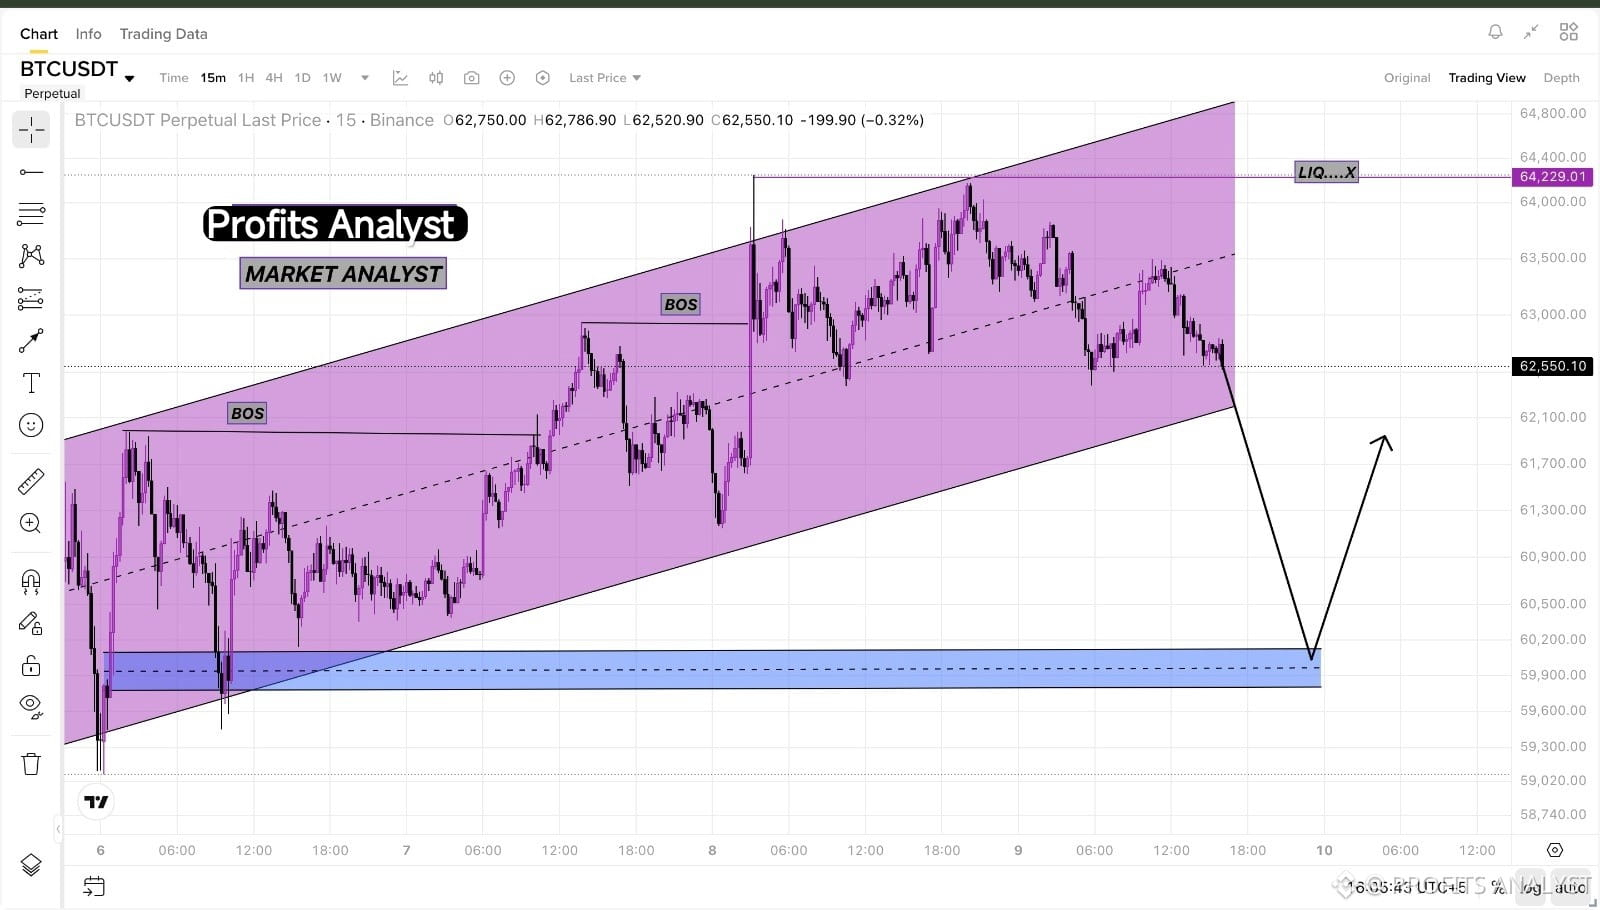Click the circled plus icon in toolbar

coord(507,77)
